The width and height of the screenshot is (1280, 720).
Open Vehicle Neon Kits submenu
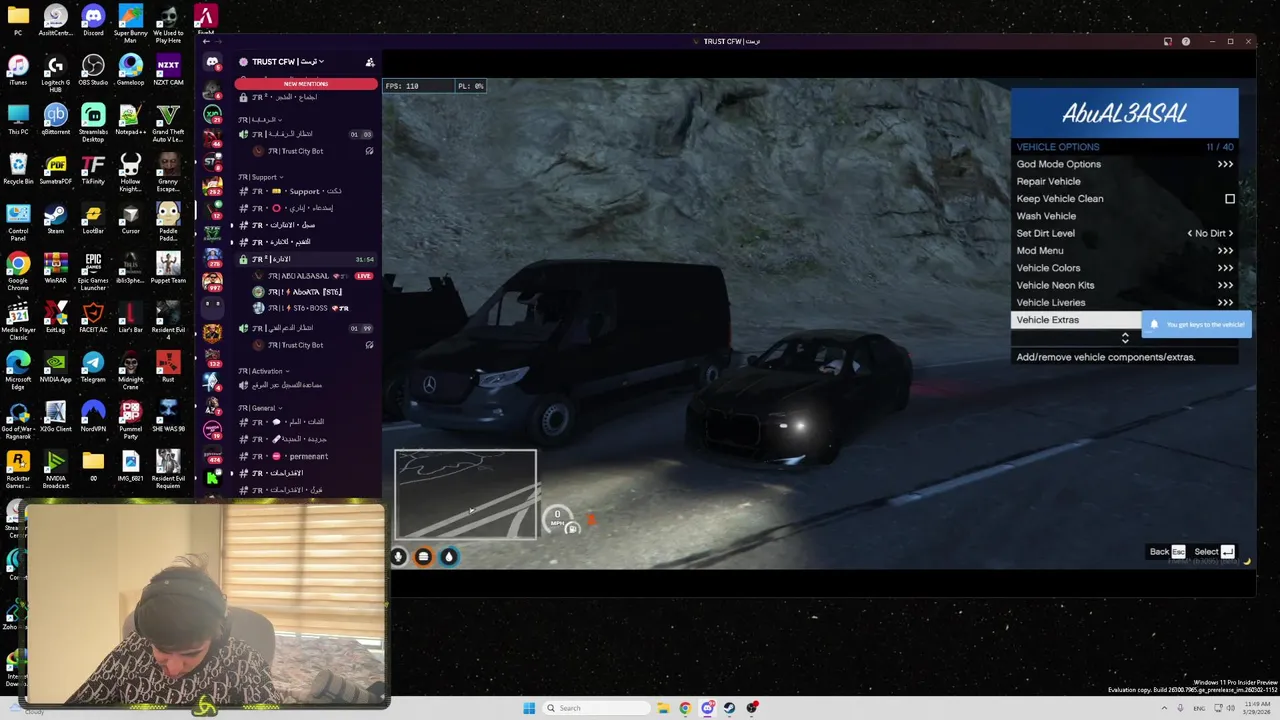(x=1125, y=285)
